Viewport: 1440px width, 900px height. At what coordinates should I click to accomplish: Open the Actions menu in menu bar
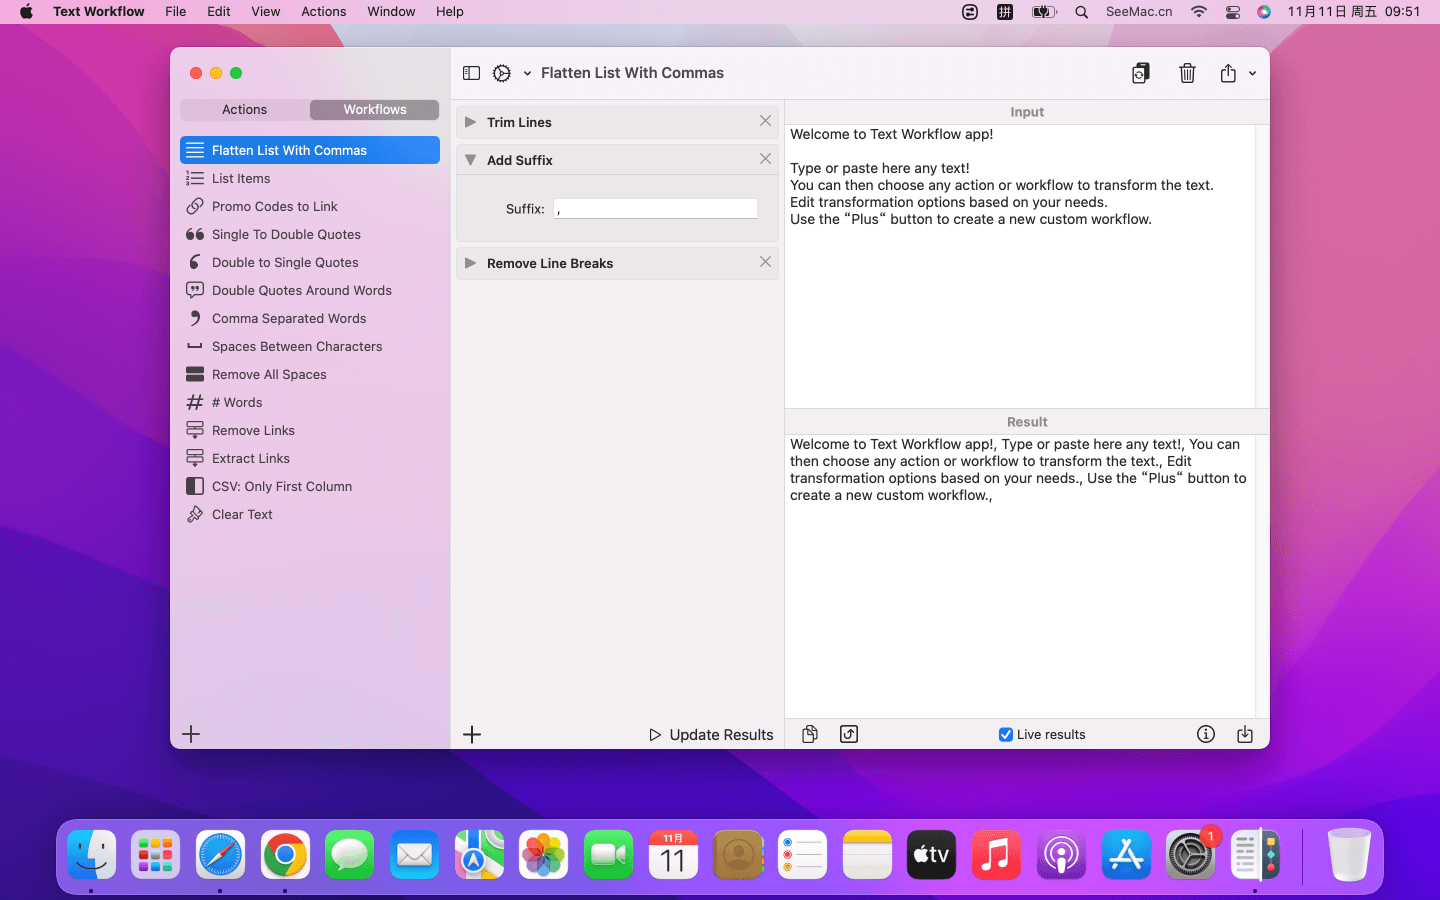[324, 12]
